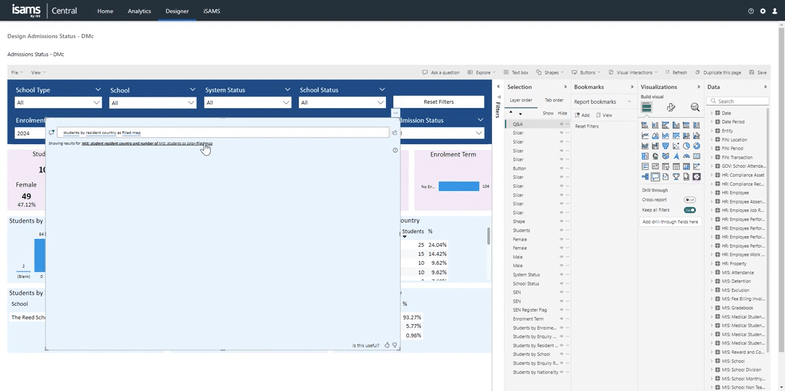
Task: Select the pie chart visualization icon
Action: pos(686,146)
